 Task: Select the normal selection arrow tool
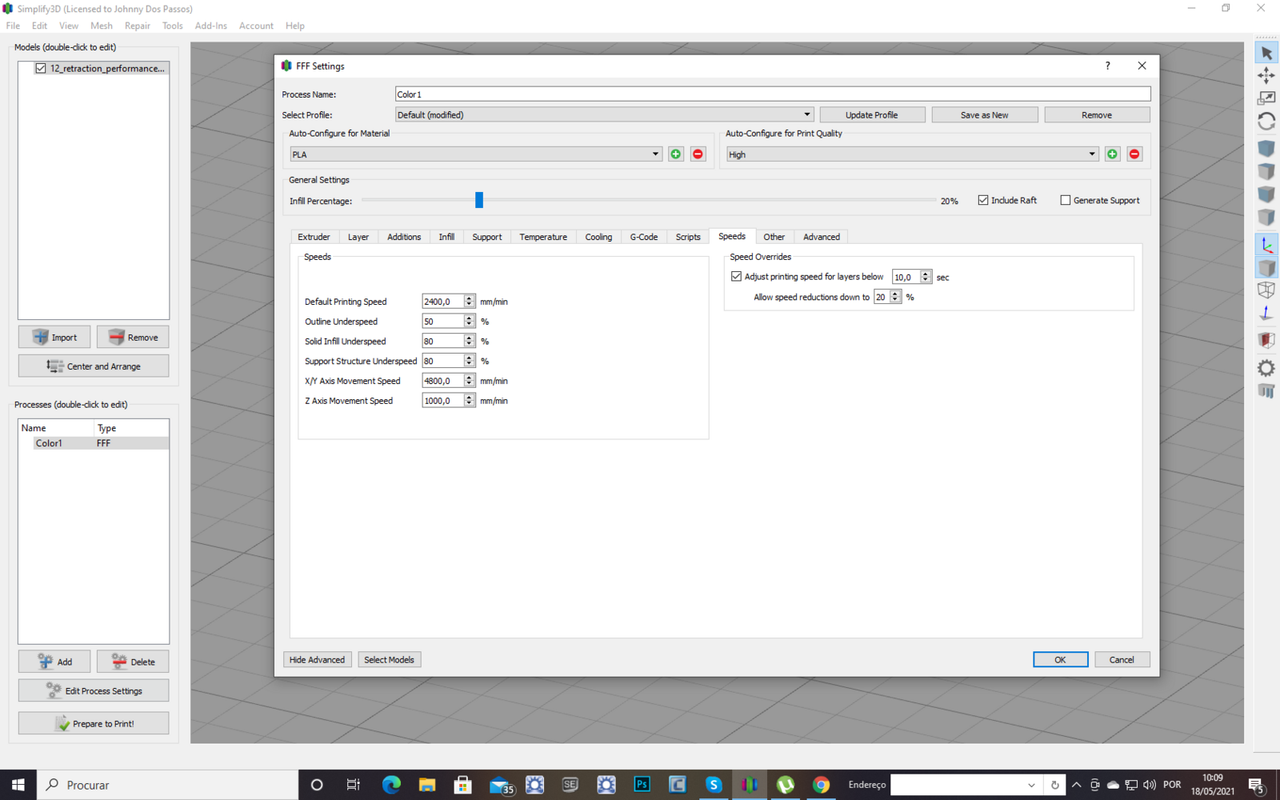point(1266,53)
